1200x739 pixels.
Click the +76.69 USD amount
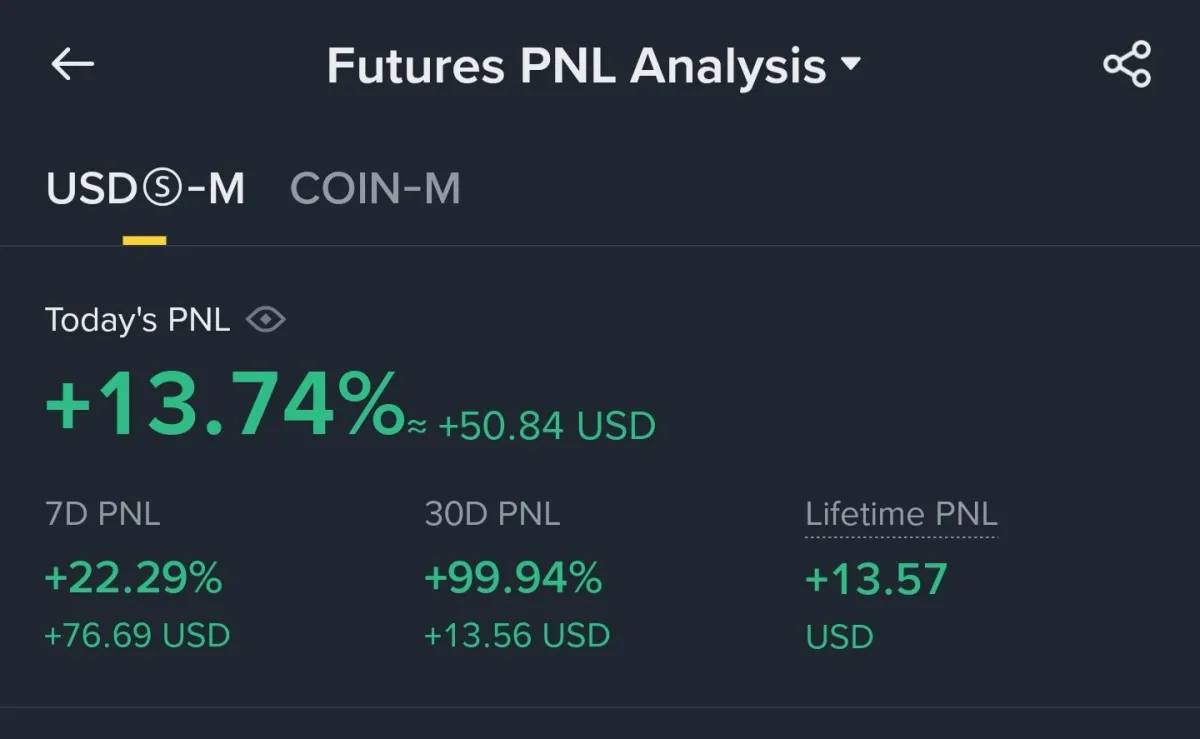click(x=138, y=635)
